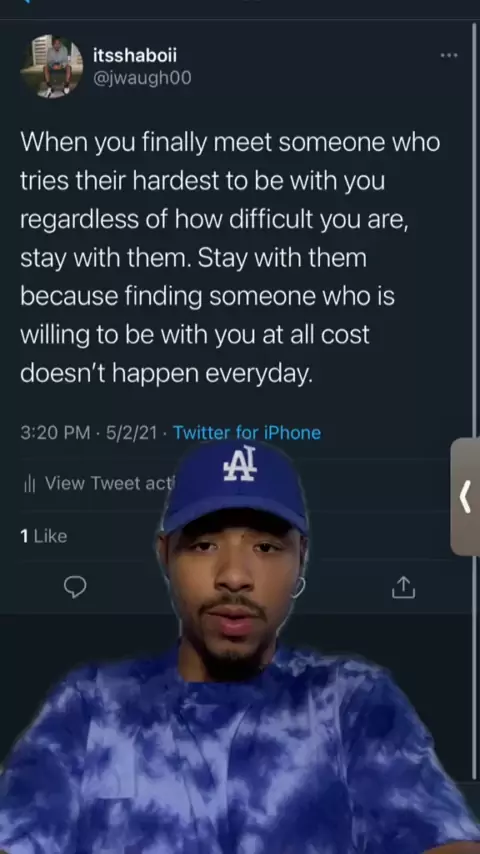Click the man's face in the video overlay

(x=232, y=588)
